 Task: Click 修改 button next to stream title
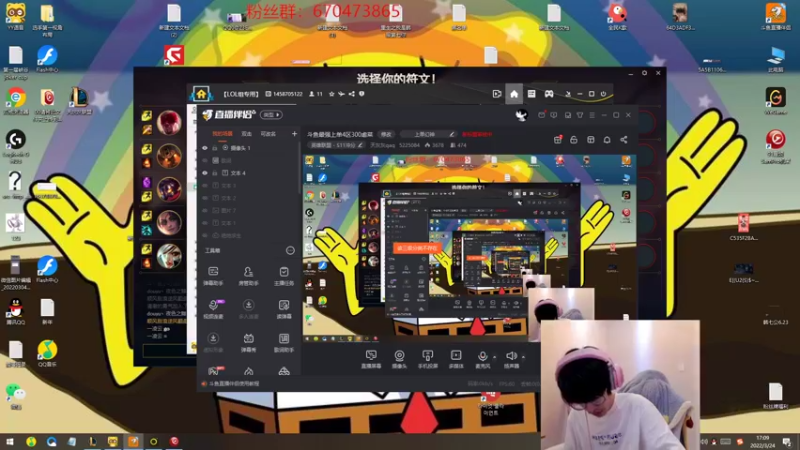386,134
